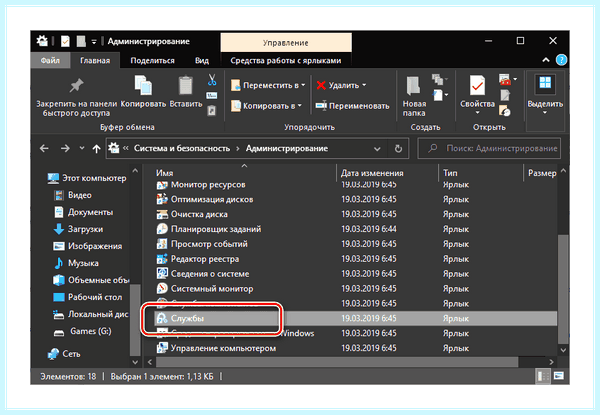Go back with the left arrow
The height and width of the screenshot is (415, 600).
pos(44,148)
